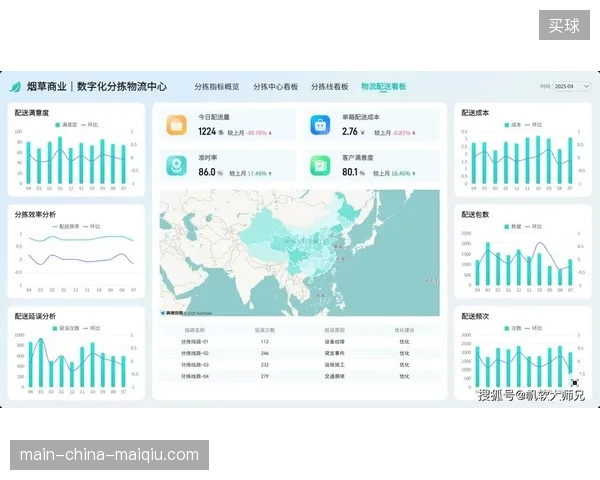600x480 pixels.
Task: Click the 线路名称 column header
Action: pos(195,330)
